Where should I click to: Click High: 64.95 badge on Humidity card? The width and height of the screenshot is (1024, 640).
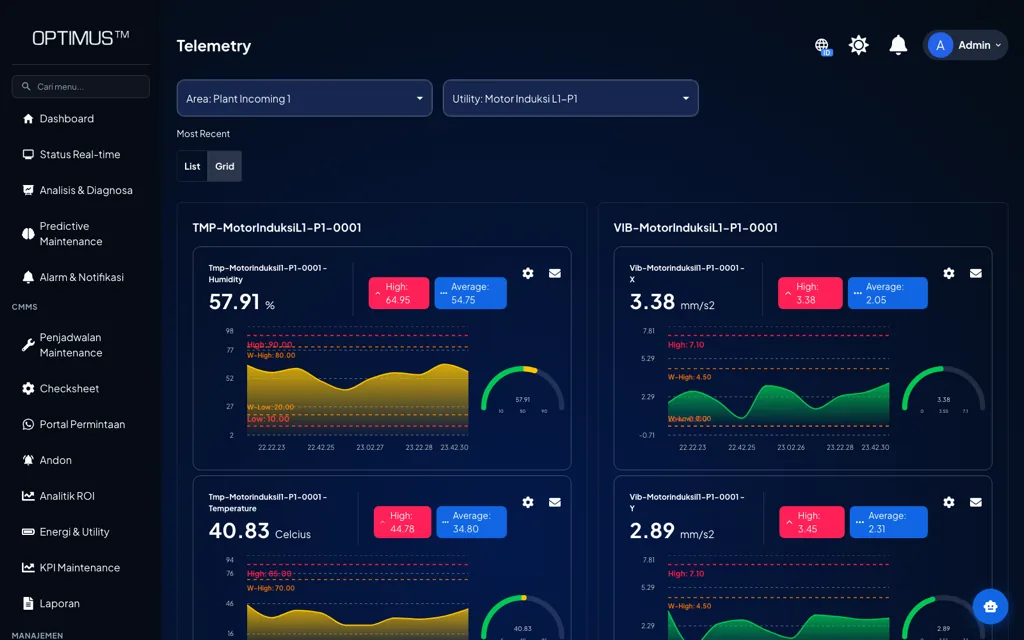[399, 293]
